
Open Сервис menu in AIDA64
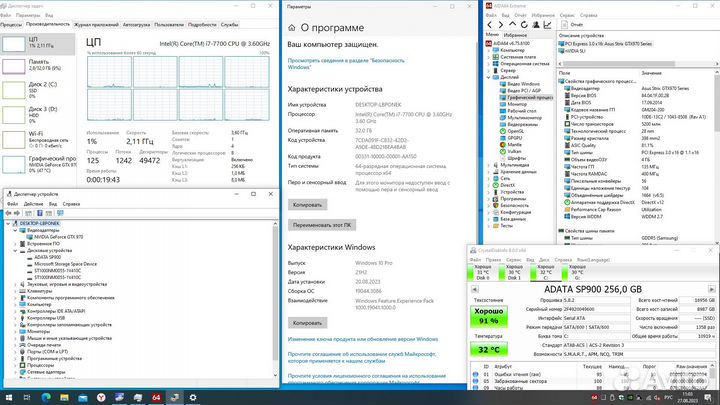(x=567, y=15)
